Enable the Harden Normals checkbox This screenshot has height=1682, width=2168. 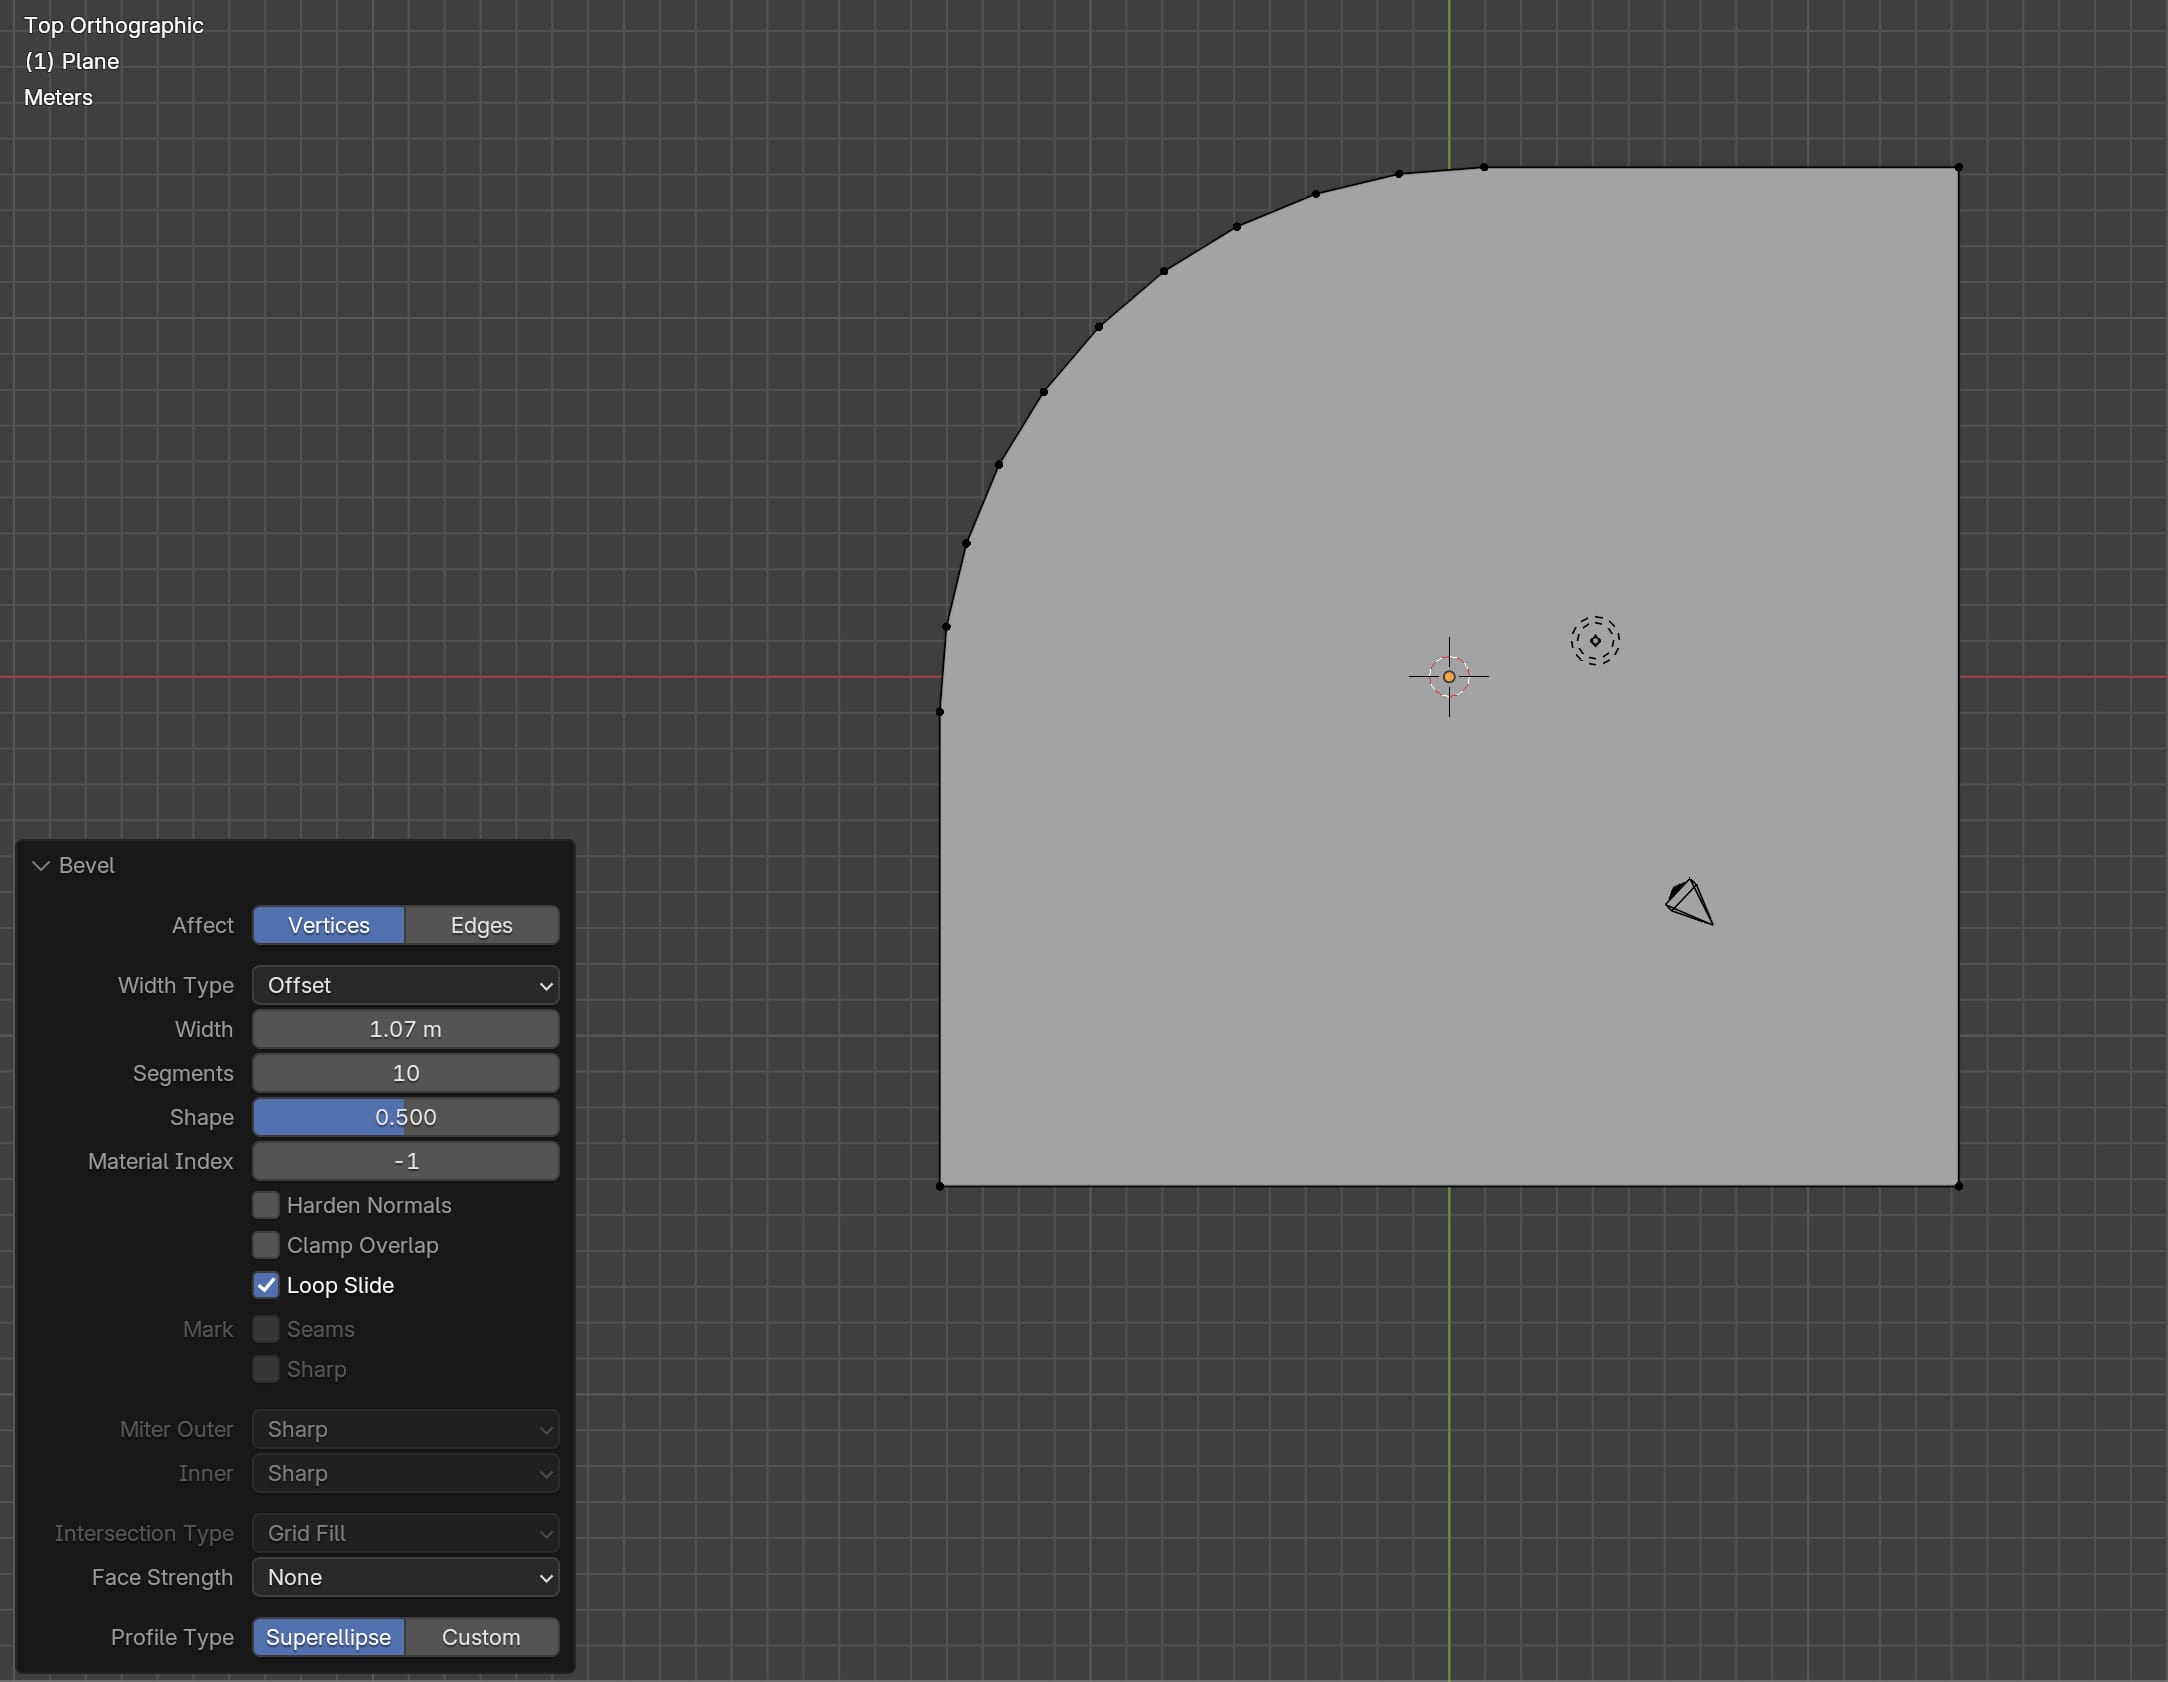266,1205
